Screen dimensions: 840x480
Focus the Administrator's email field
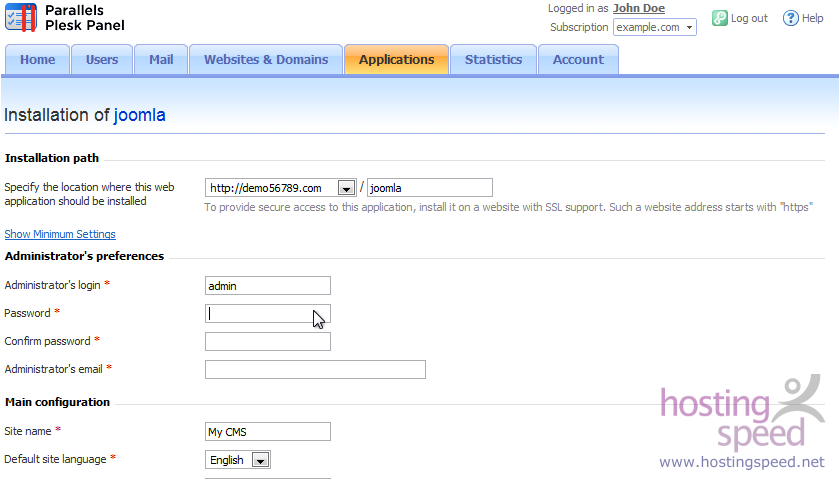(x=316, y=370)
